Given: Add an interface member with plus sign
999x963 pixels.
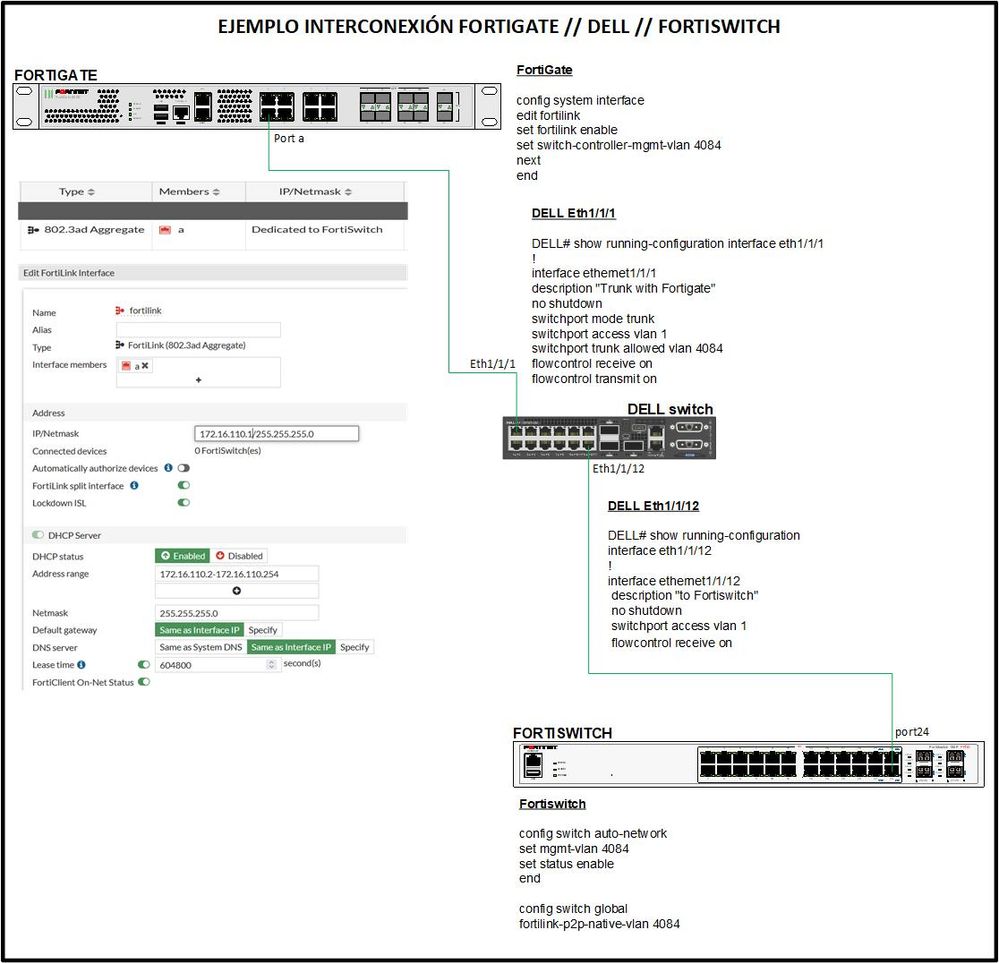Looking at the screenshot, I should [199, 380].
